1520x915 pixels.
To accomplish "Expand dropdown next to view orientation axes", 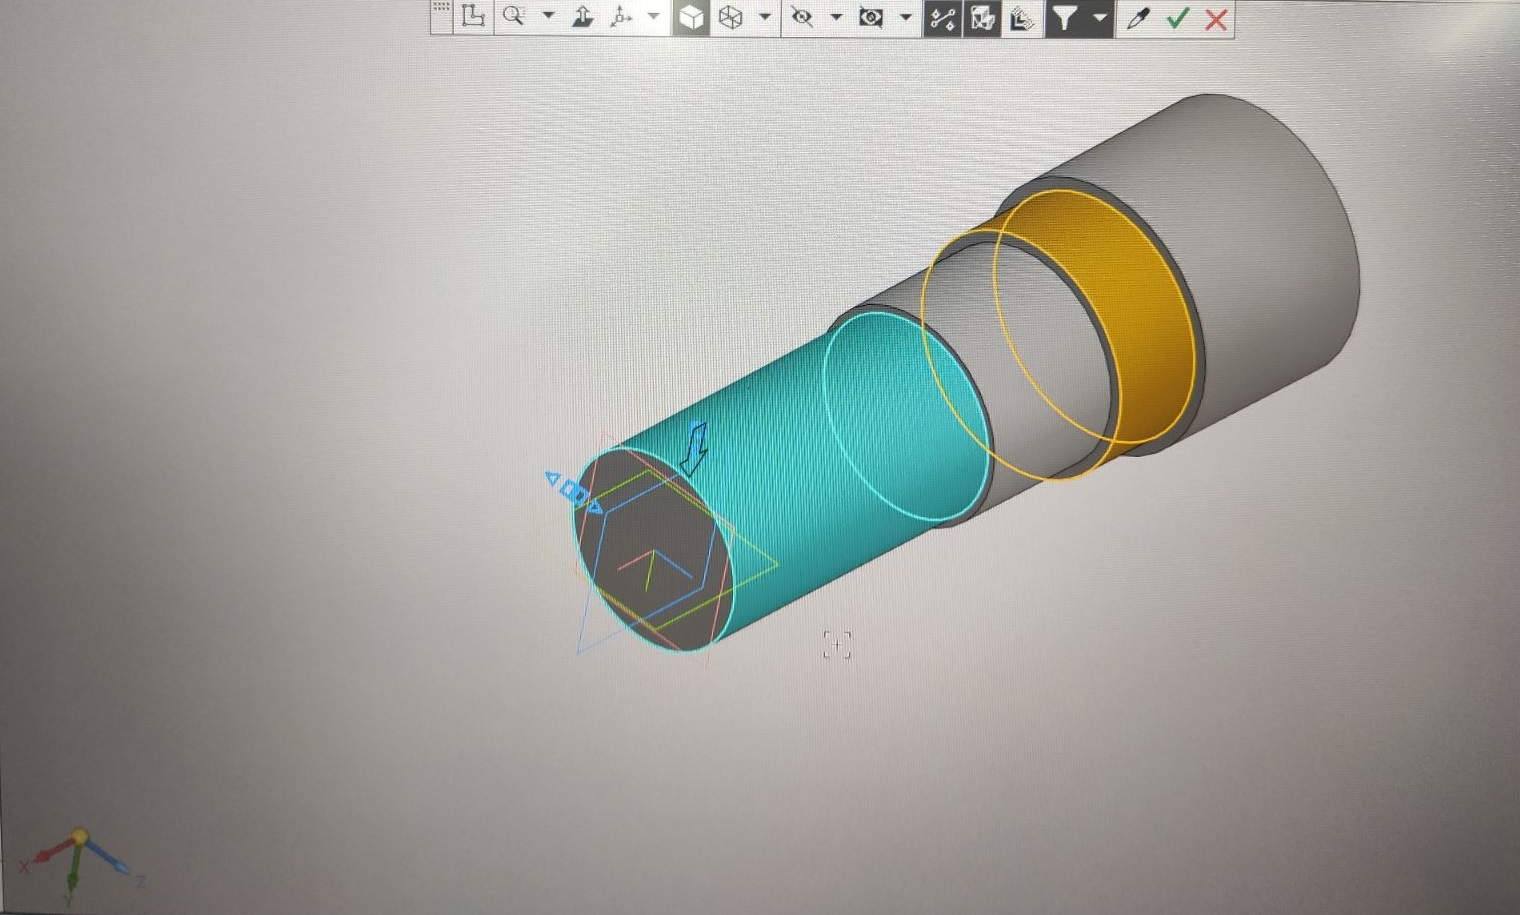I will 653,16.
